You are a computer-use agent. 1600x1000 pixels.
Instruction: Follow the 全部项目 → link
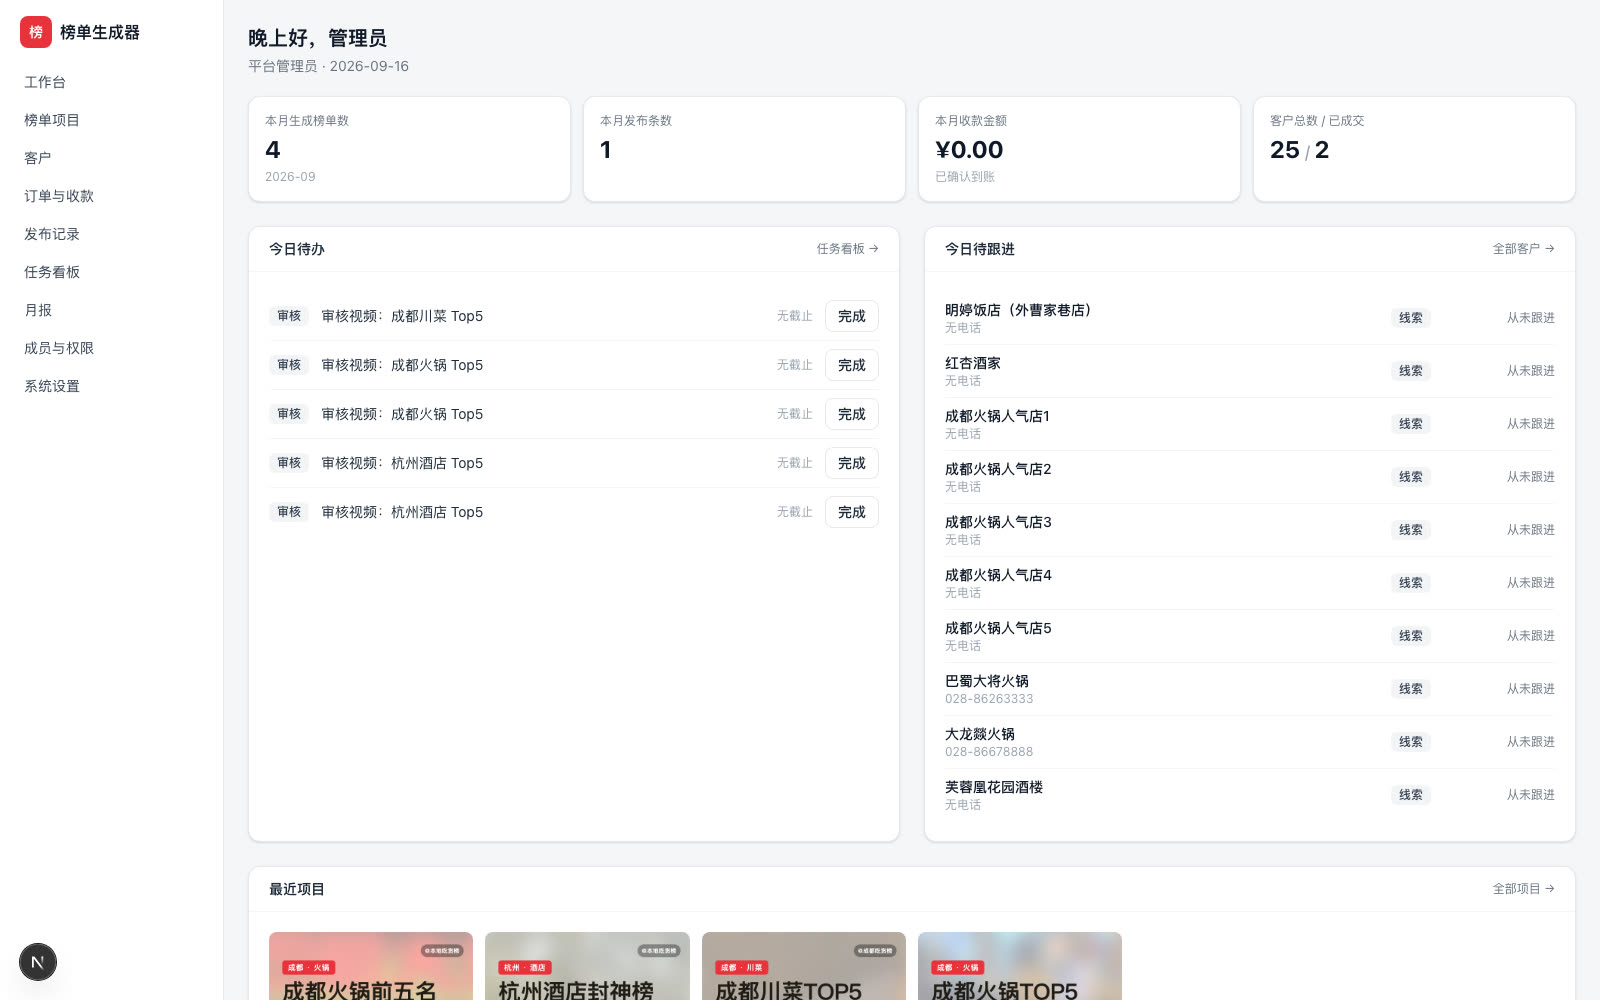(x=1523, y=889)
